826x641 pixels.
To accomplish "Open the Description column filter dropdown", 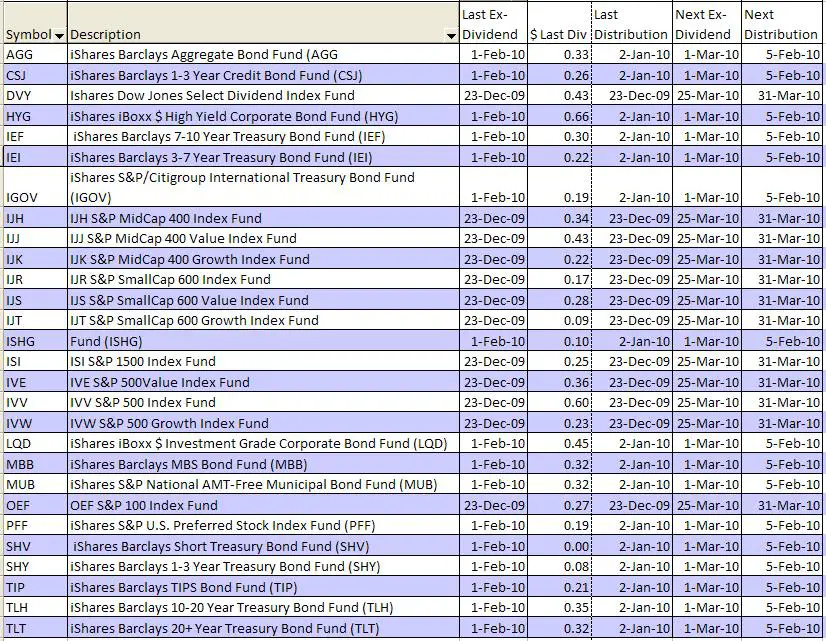I will click(x=451, y=36).
